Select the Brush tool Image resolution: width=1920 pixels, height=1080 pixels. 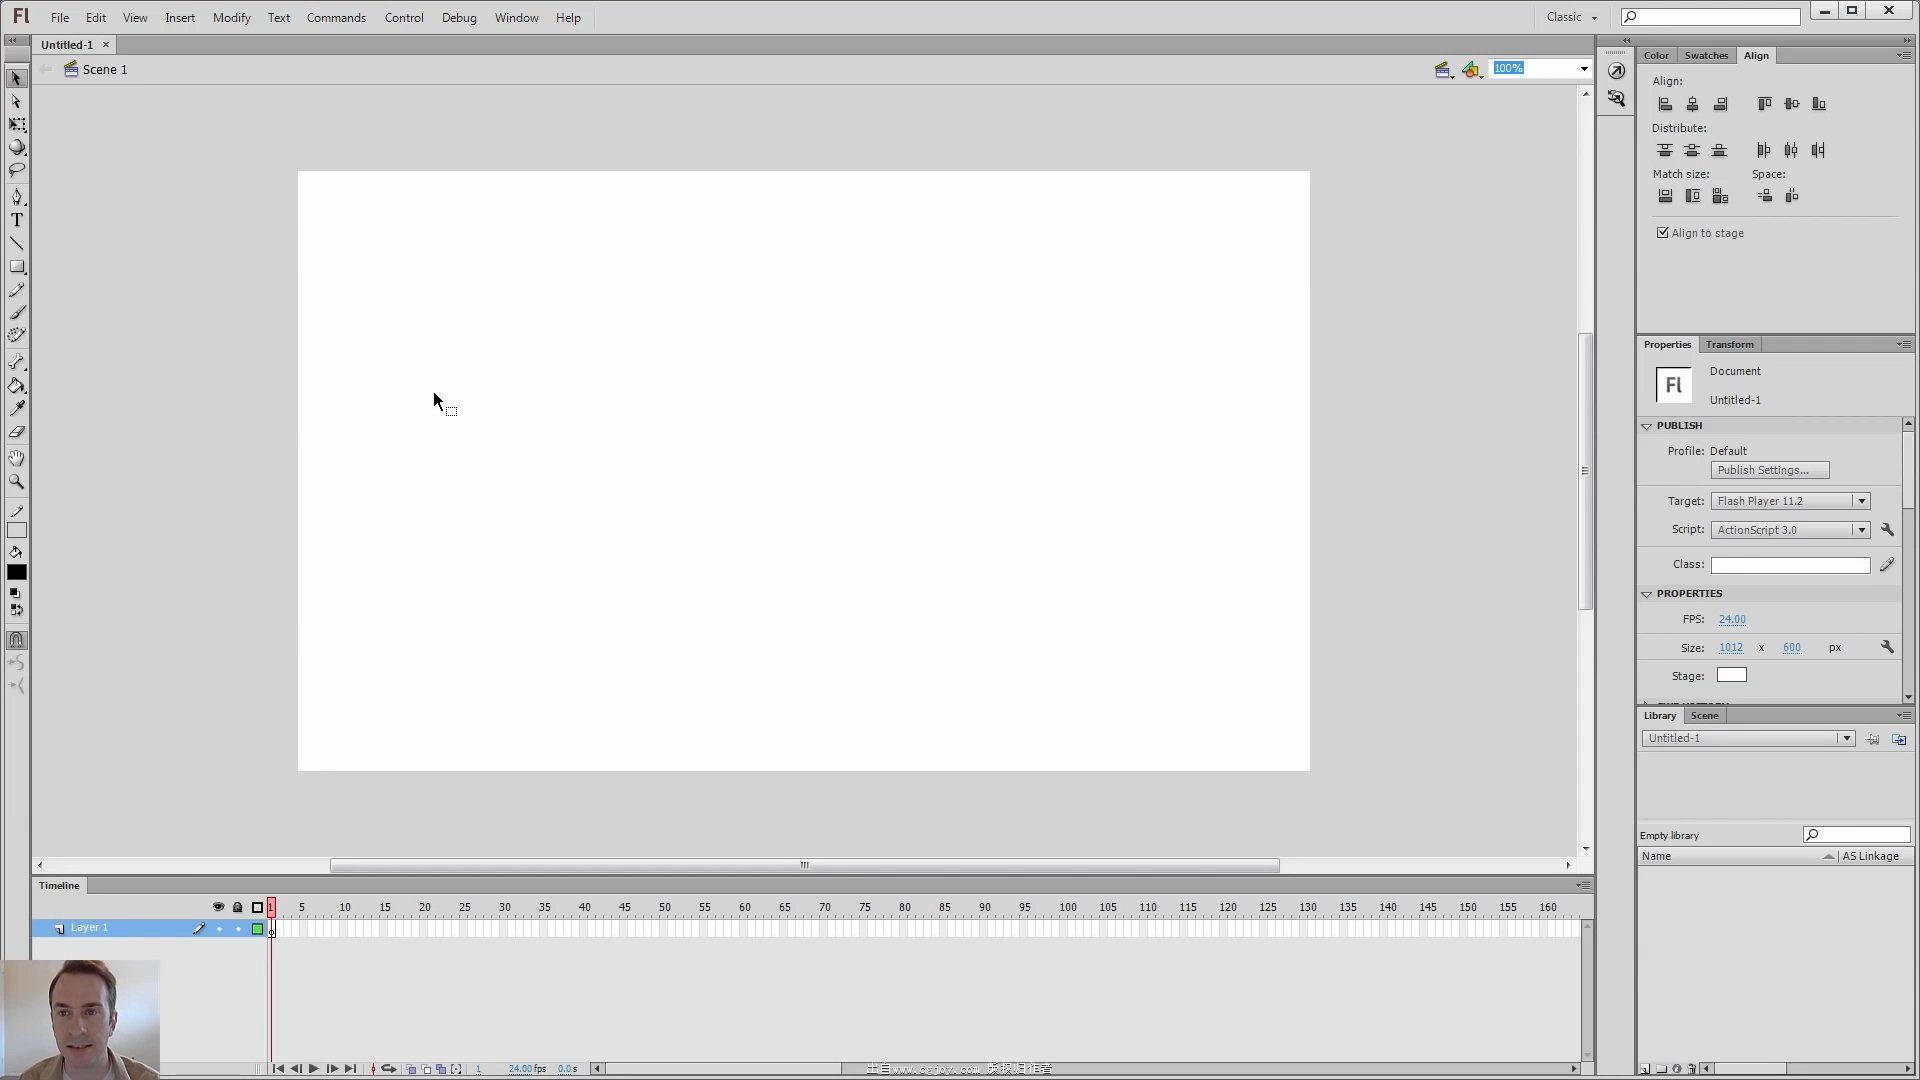tap(18, 313)
